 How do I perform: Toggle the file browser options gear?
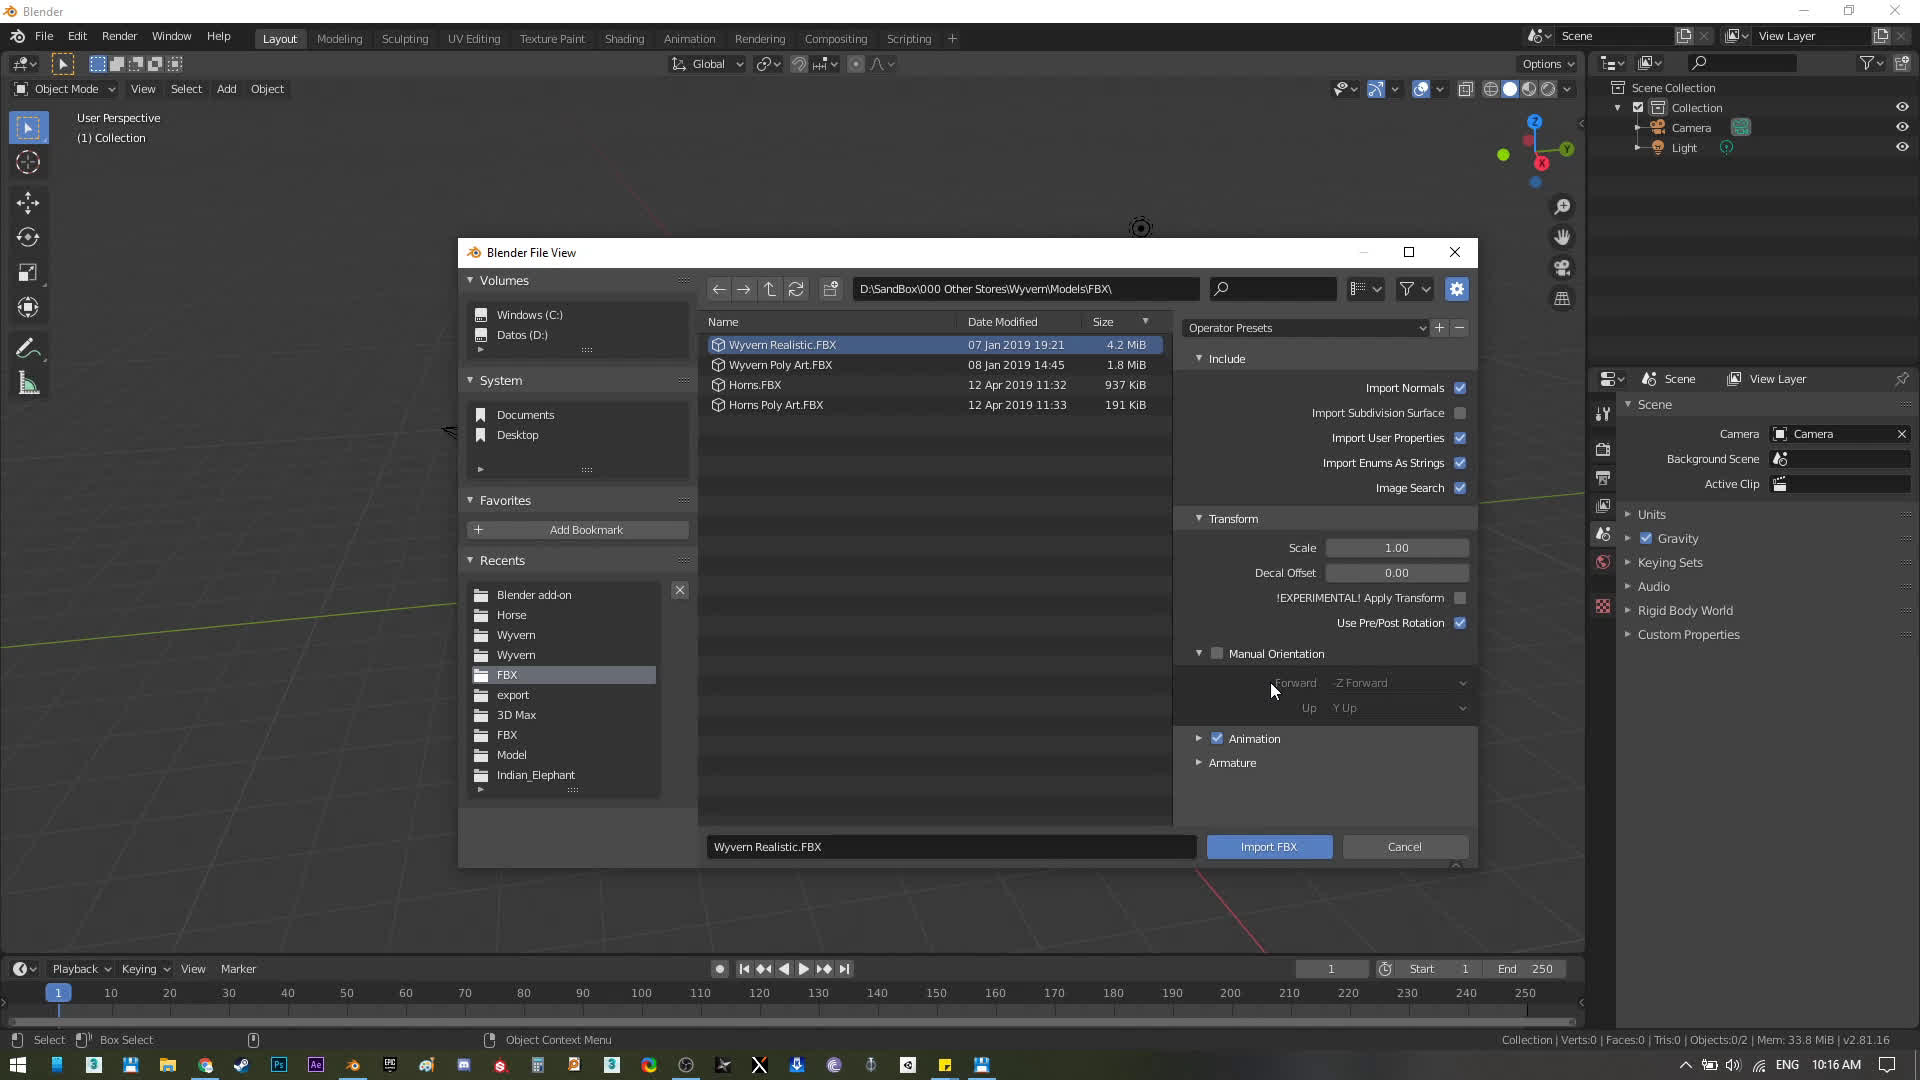point(1456,289)
